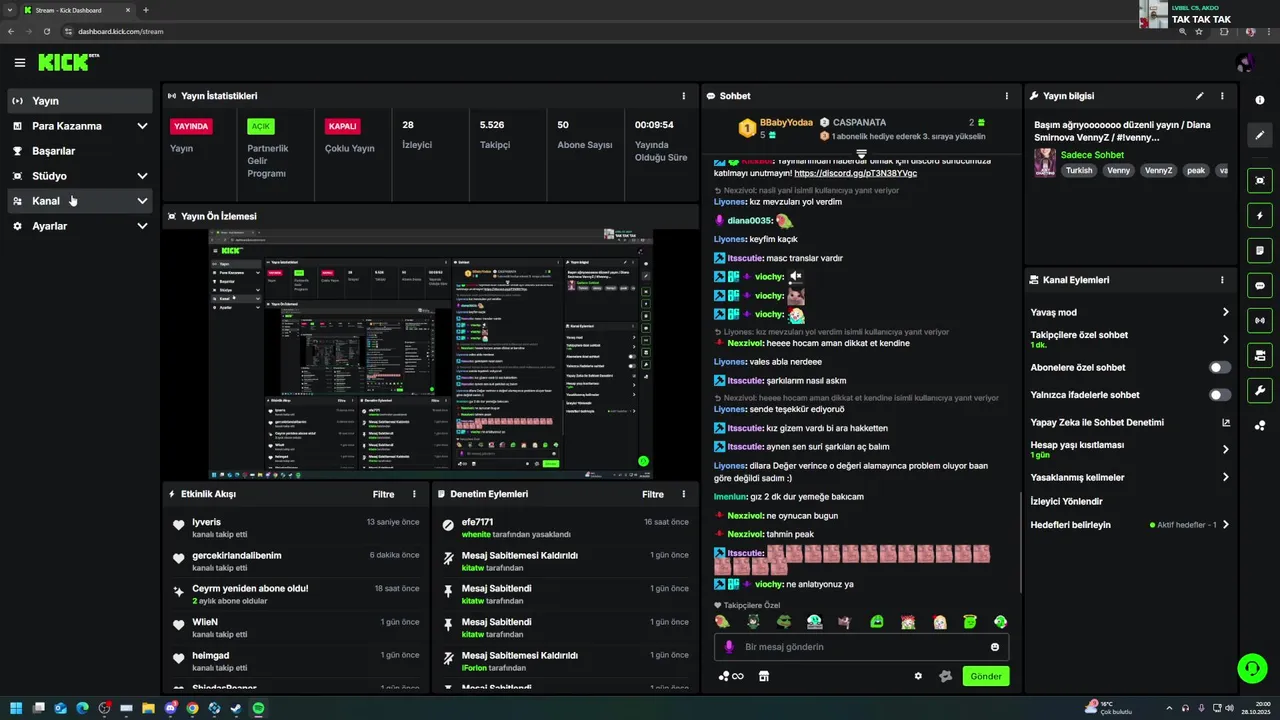Click the peak tag chip

(x=1196, y=170)
